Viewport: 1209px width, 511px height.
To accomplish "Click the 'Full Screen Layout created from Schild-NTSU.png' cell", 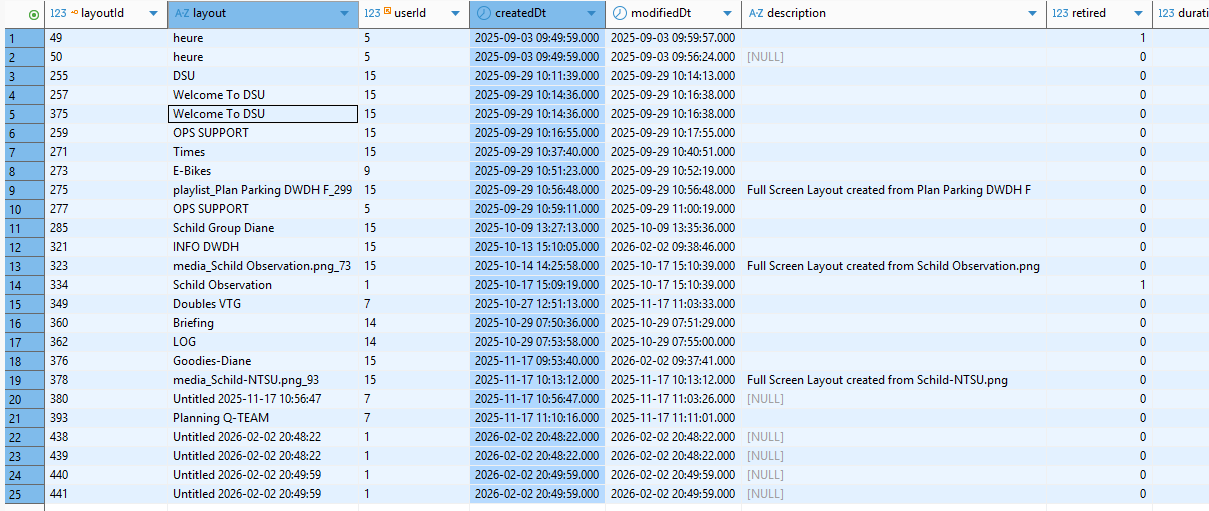I will coord(877,380).
